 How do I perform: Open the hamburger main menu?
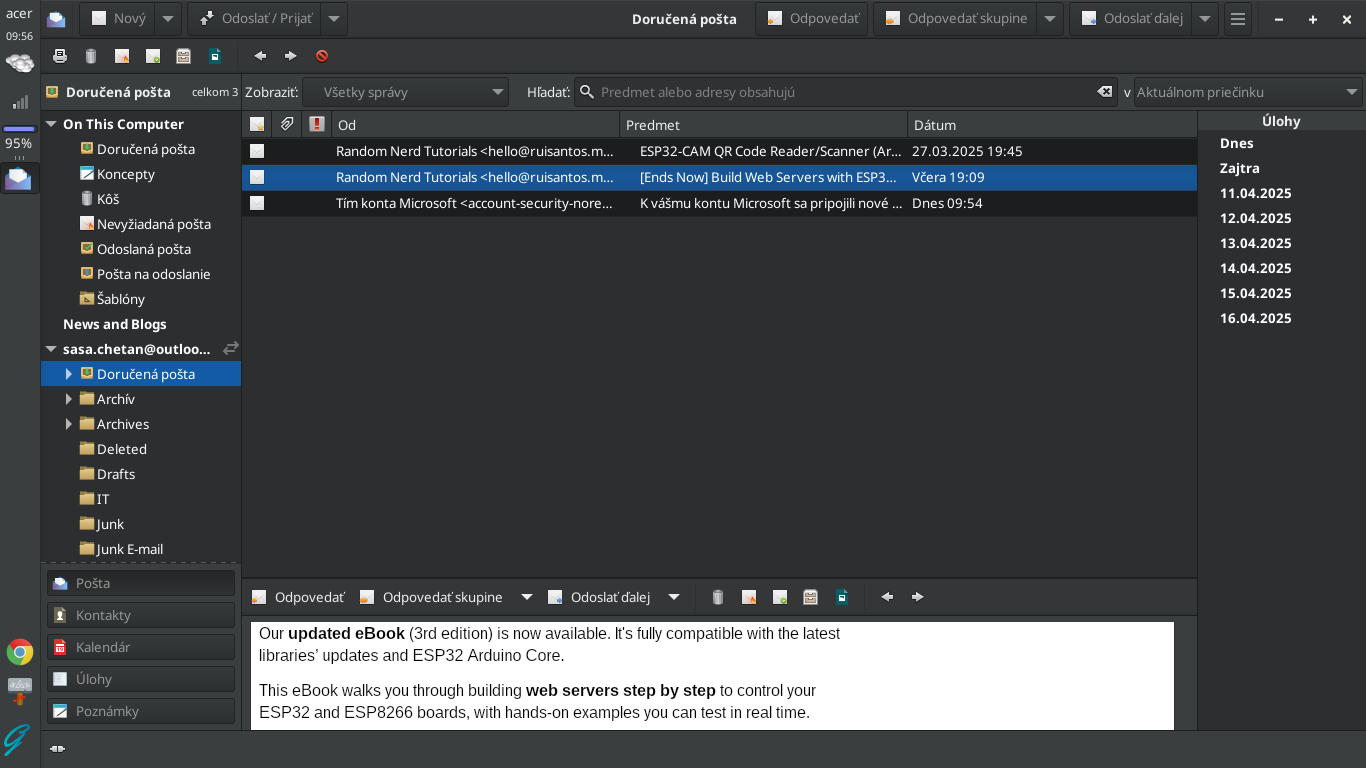click(1238, 19)
